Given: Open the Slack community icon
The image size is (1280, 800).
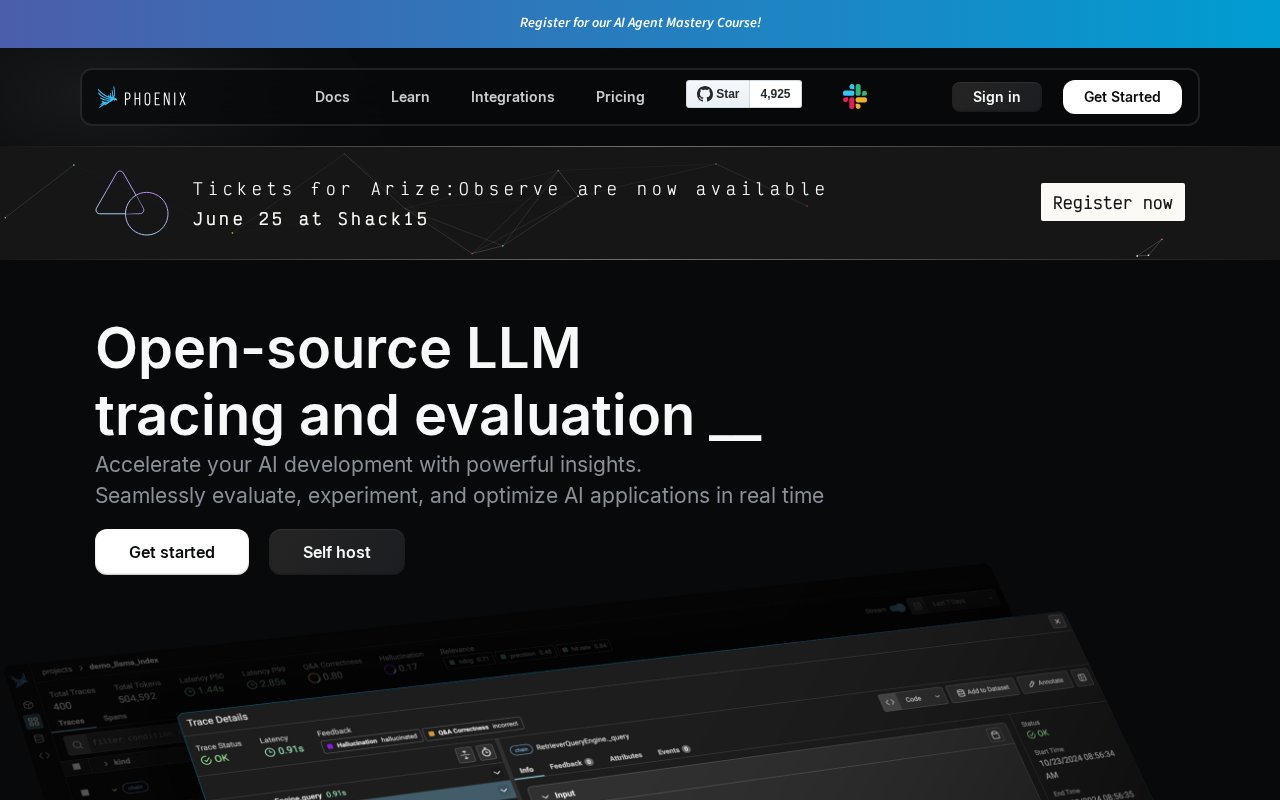Looking at the screenshot, I should click(x=855, y=96).
